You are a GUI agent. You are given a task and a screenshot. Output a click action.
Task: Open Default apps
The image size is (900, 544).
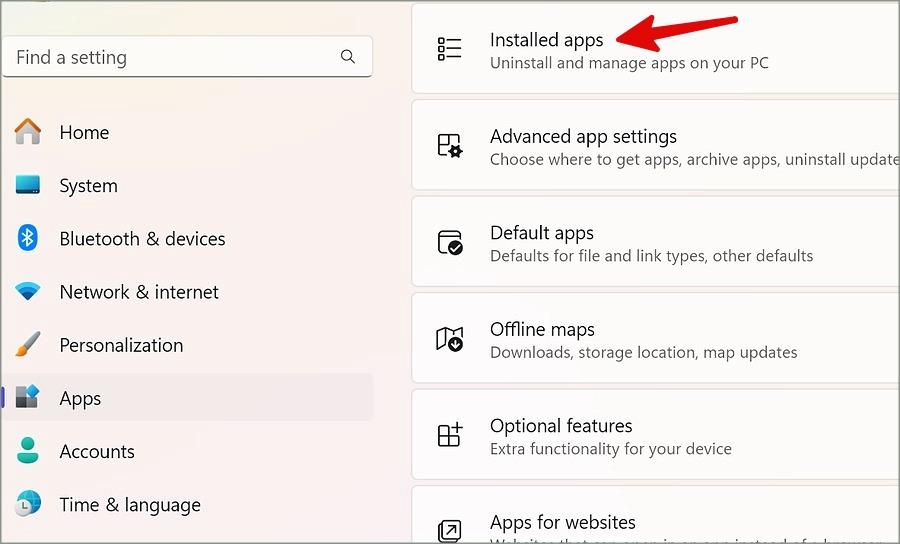coord(542,233)
